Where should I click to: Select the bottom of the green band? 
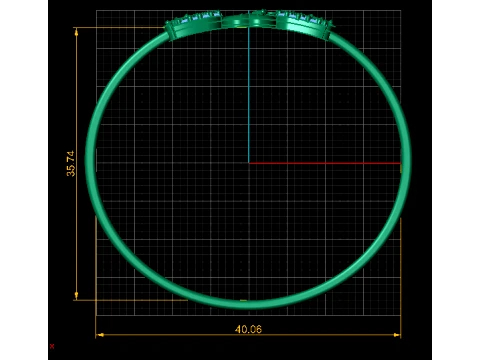point(248,303)
